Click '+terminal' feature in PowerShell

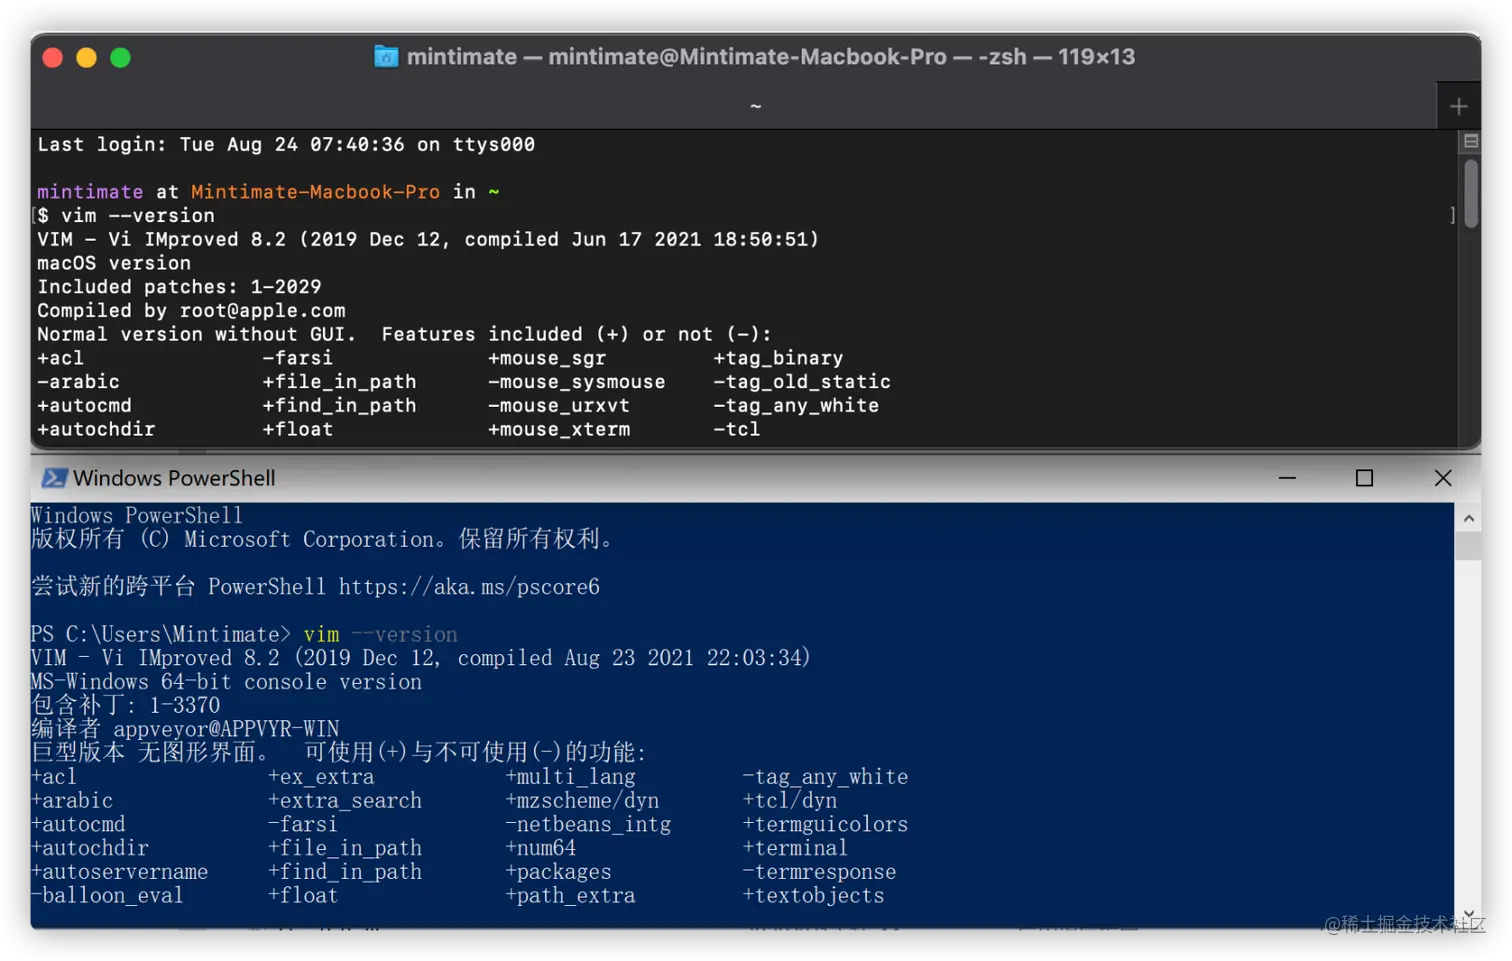(795, 848)
